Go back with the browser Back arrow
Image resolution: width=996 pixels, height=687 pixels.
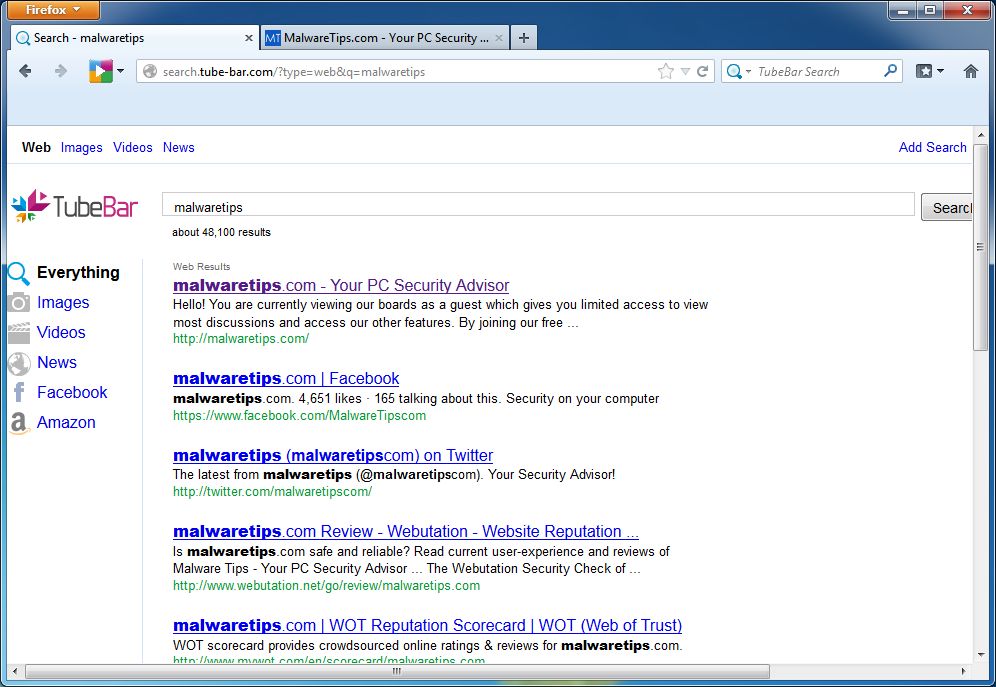pyautogui.click(x=25, y=71)
